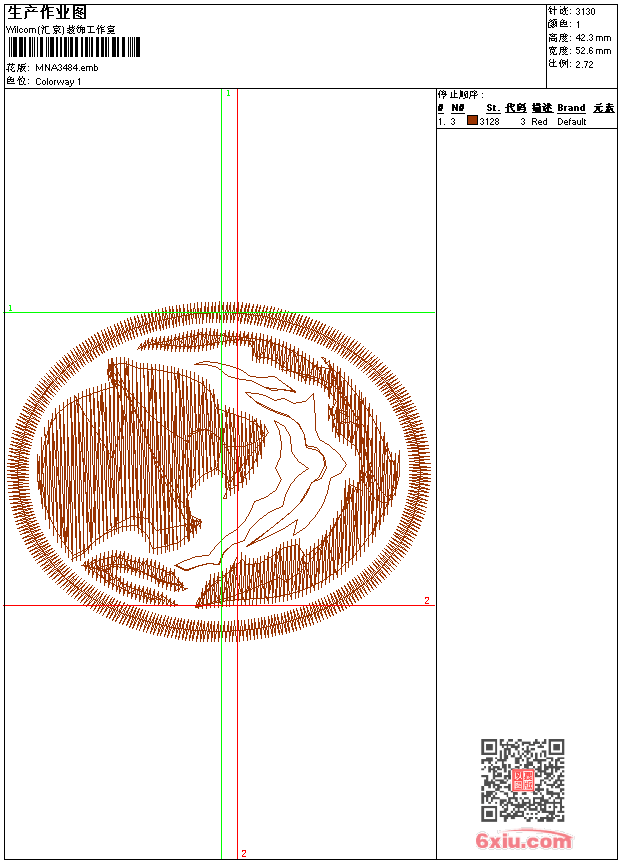The height and width of the screenshot is (860, 620).
Task: Click the Brand column header
Action: point(571,108)
